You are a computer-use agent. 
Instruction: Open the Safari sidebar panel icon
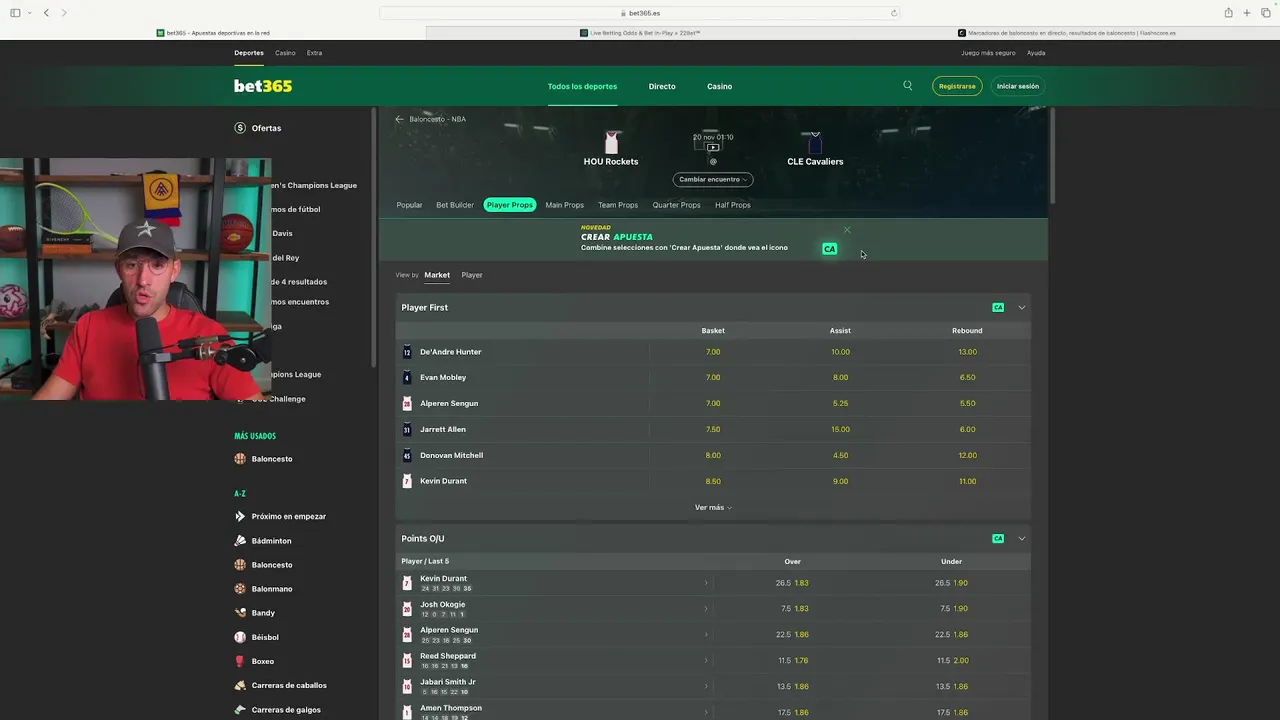pos(15,13)
